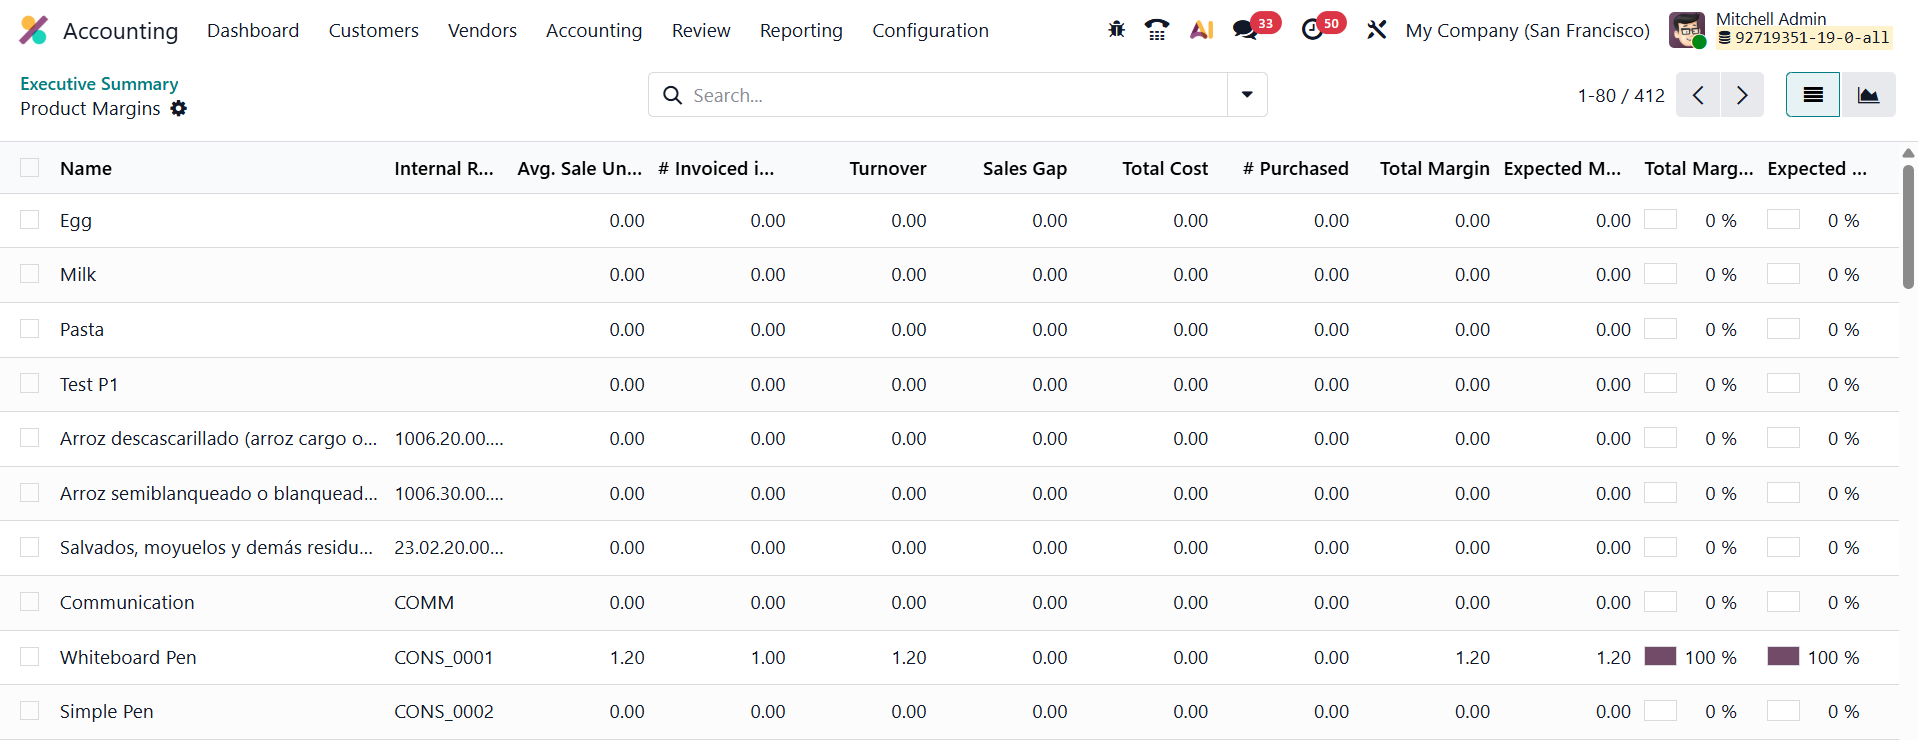
Task: Open Product Margins gear settings
Action: coord(179,108)
